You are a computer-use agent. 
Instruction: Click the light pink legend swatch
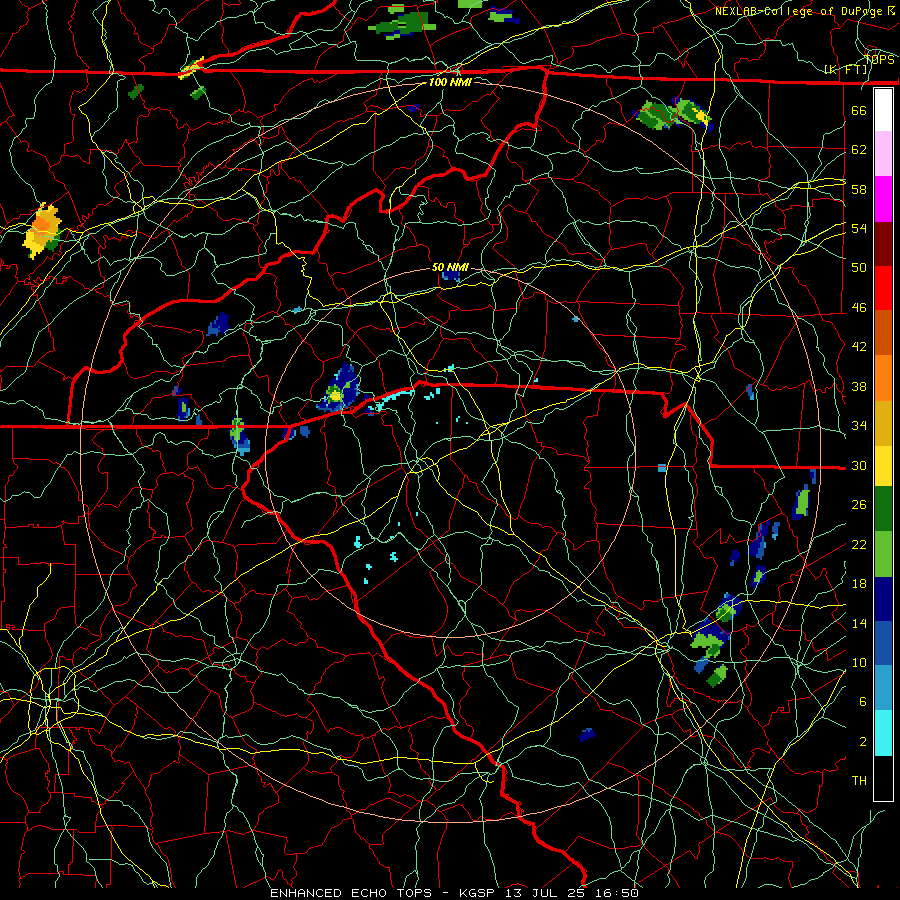point(883,154)
